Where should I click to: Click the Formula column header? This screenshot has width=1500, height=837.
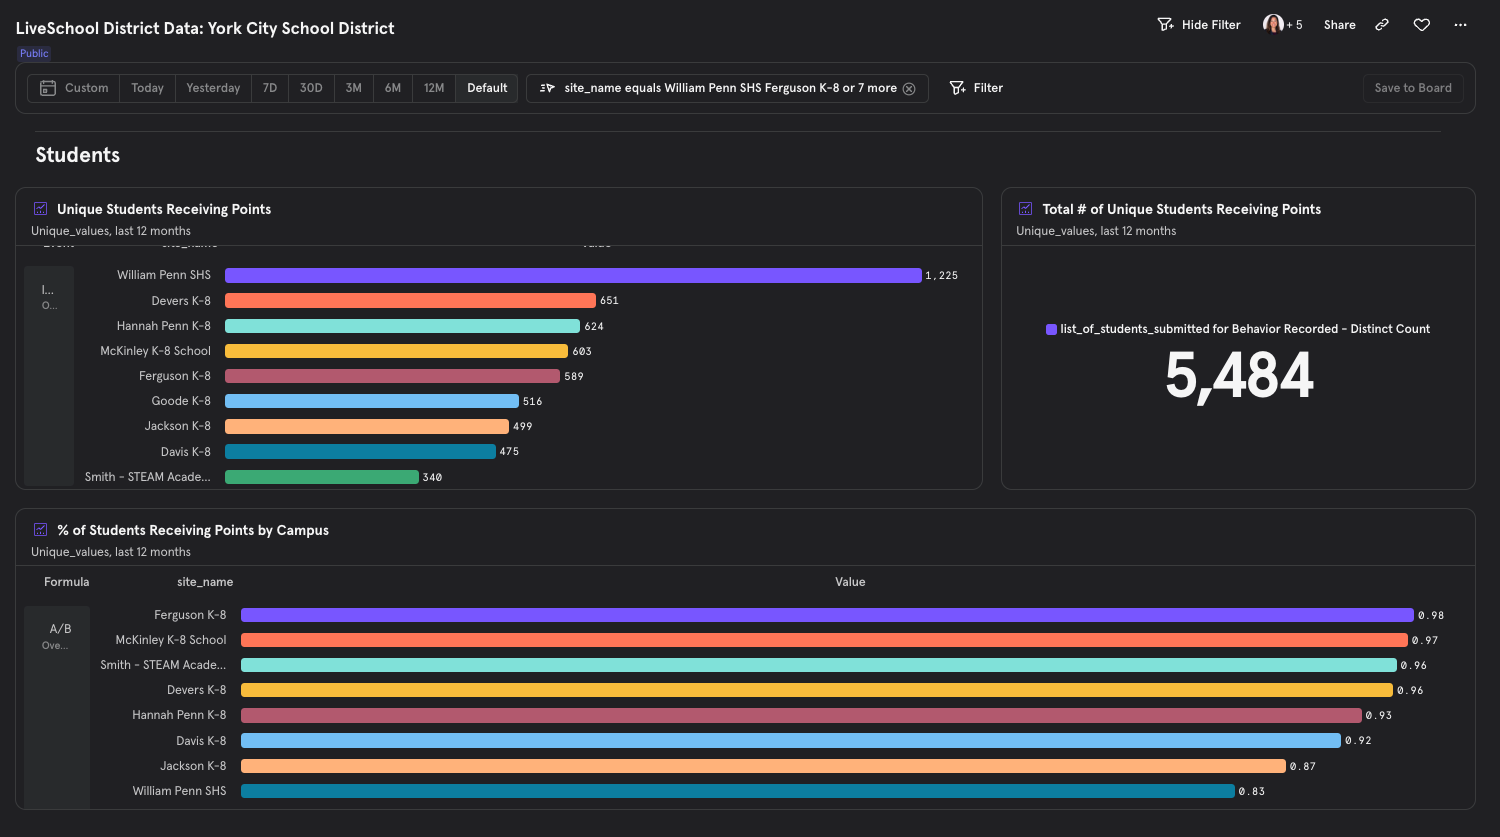pos(66,582)
